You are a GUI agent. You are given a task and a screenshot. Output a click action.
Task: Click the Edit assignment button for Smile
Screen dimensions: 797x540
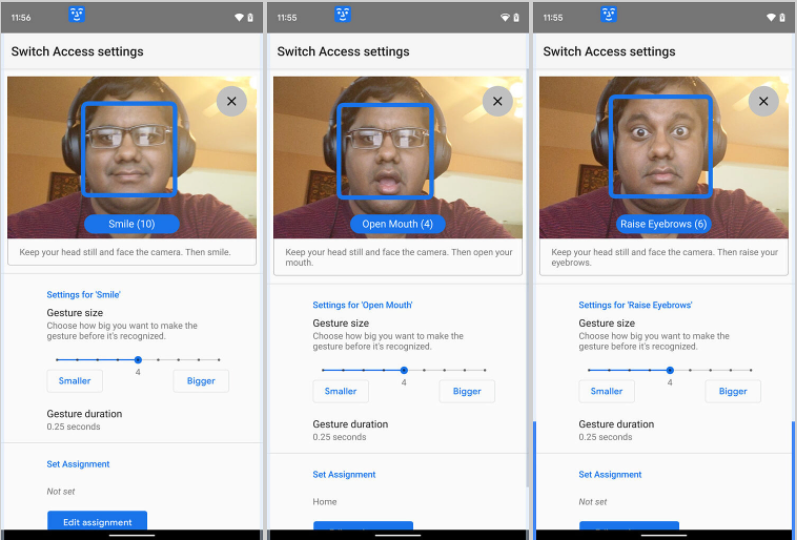pyautogui.click(x=97, y=521)
